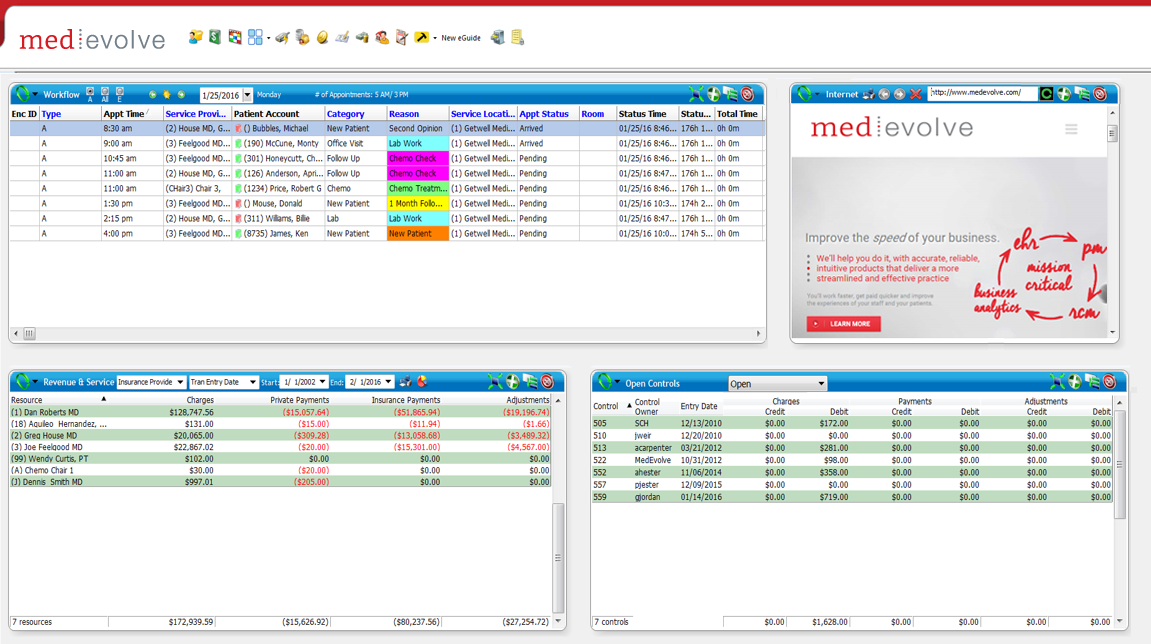Go back in the Internet panel browser
Screen dimensions: 1151x644
coord(885,94)
